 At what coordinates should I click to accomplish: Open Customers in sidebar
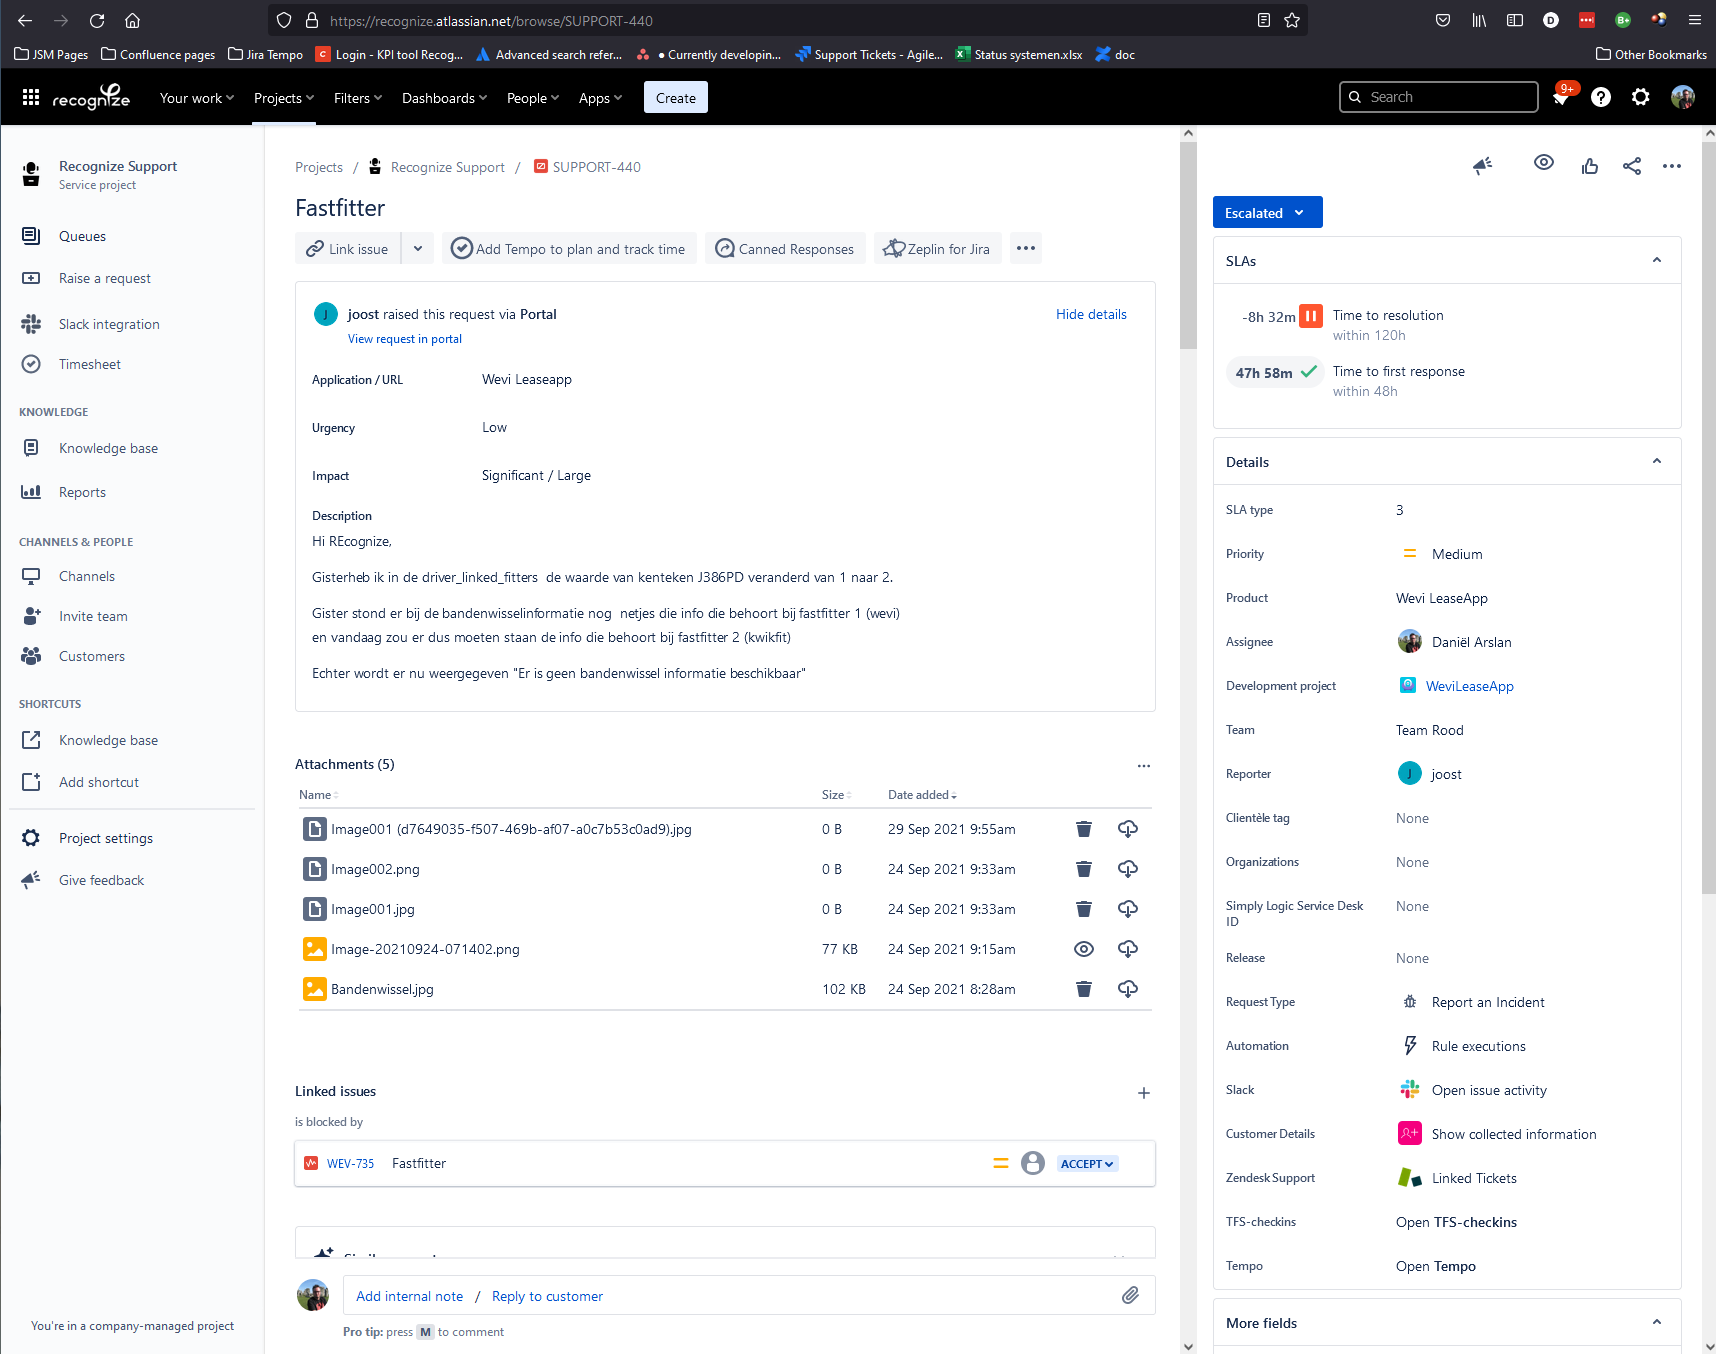pyautogui.click(x=91, y=656)
